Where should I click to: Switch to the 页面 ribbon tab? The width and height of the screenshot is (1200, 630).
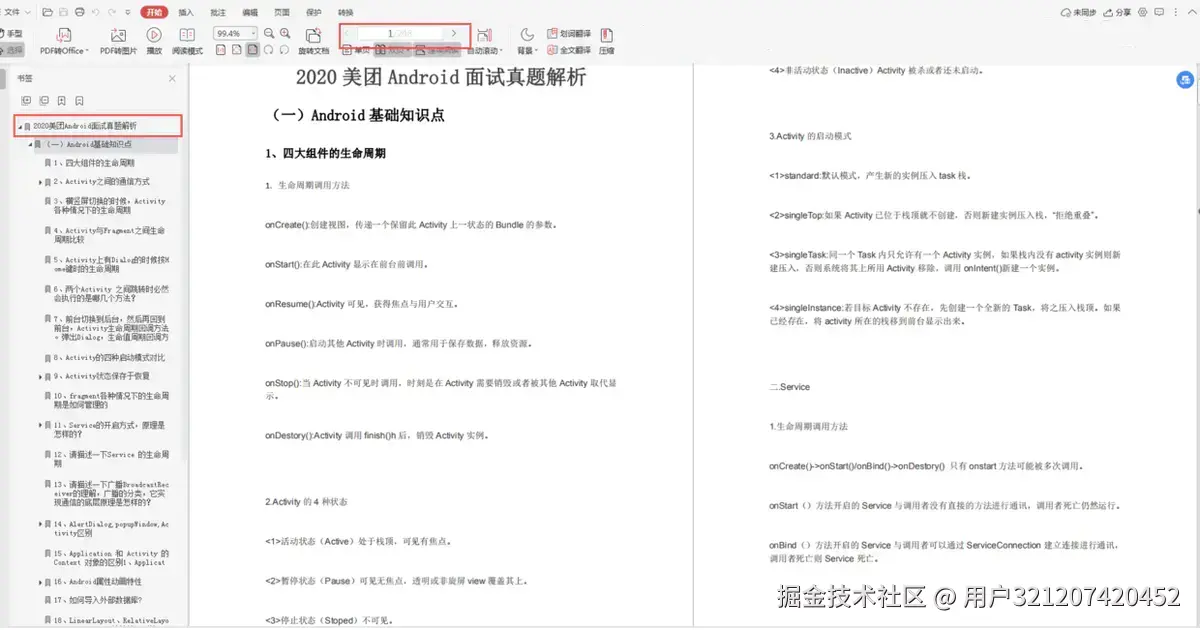(282, 12)
